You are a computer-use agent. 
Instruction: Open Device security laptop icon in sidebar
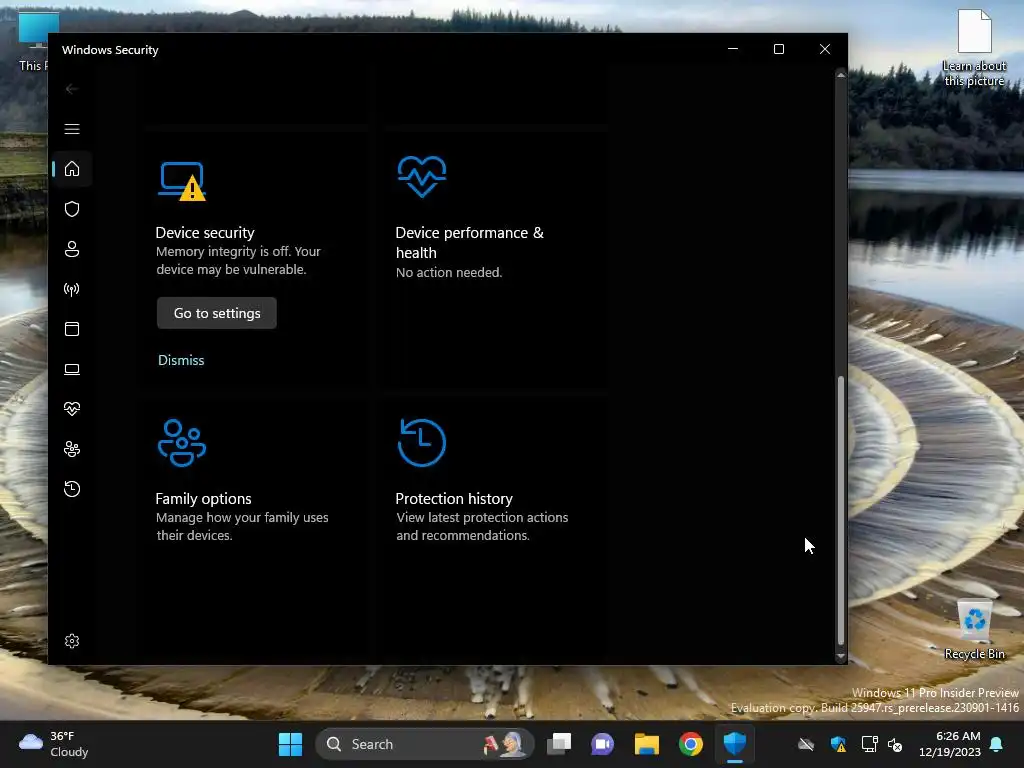(72, 369)
